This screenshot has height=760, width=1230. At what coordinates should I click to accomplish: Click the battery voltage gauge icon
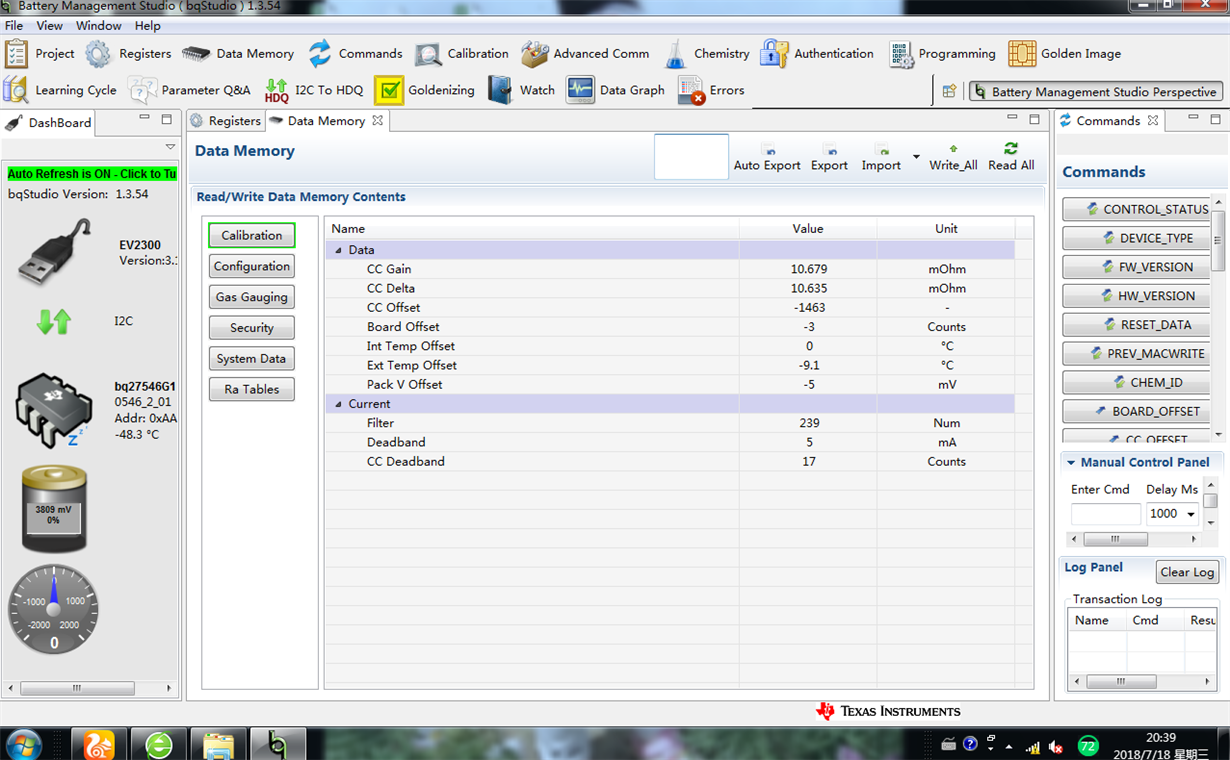[54, 509]
